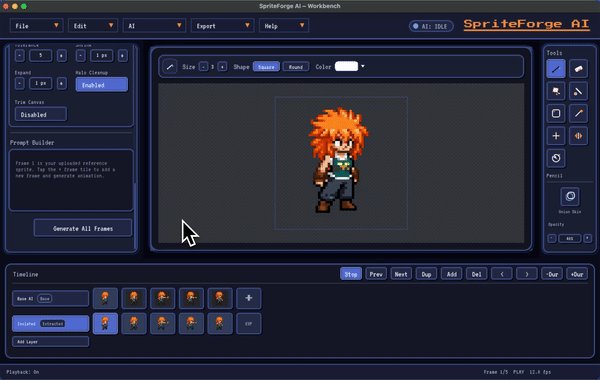Viewport: 600px width, 380px height.
Task: Click the SpriteForge AI logo link
Action: pos(527,24)
